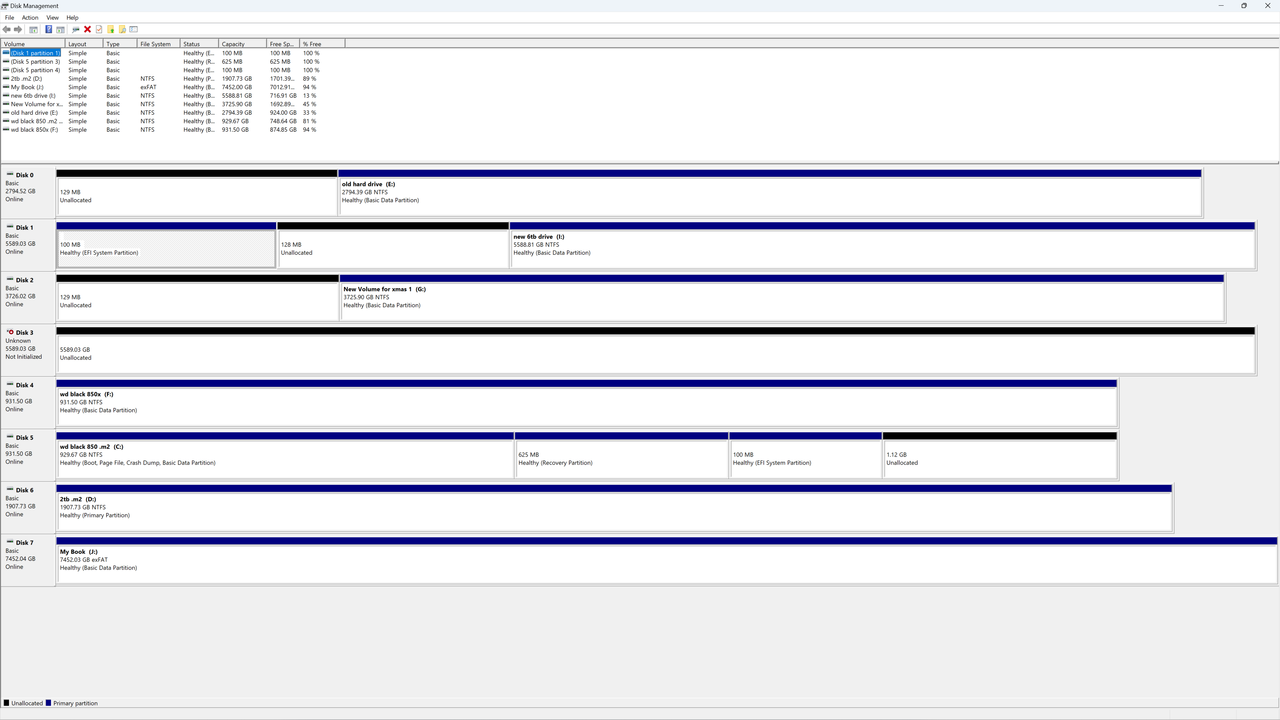This screenshot has height=720, width=1280.
Task: Sort list by Layout column header
Action: [83, 44]
